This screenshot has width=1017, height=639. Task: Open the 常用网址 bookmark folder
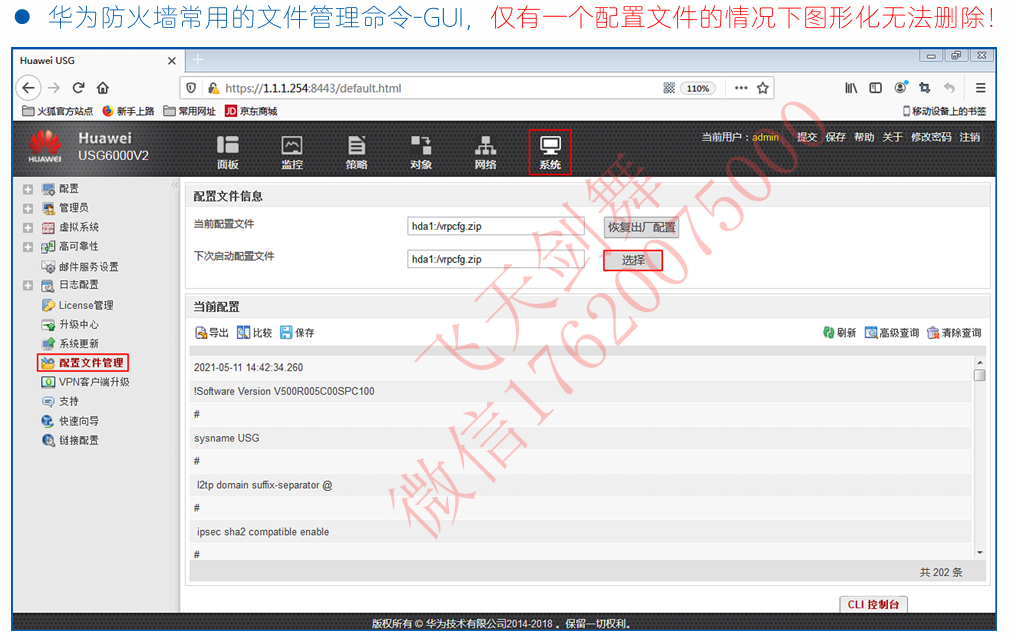[189, 111]
